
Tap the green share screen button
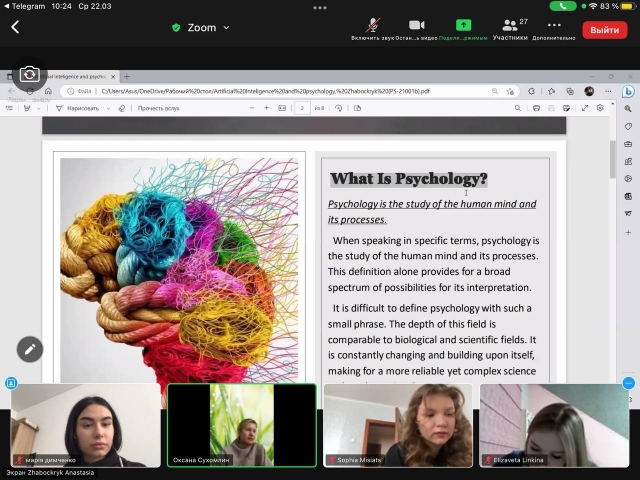point(463,25)
